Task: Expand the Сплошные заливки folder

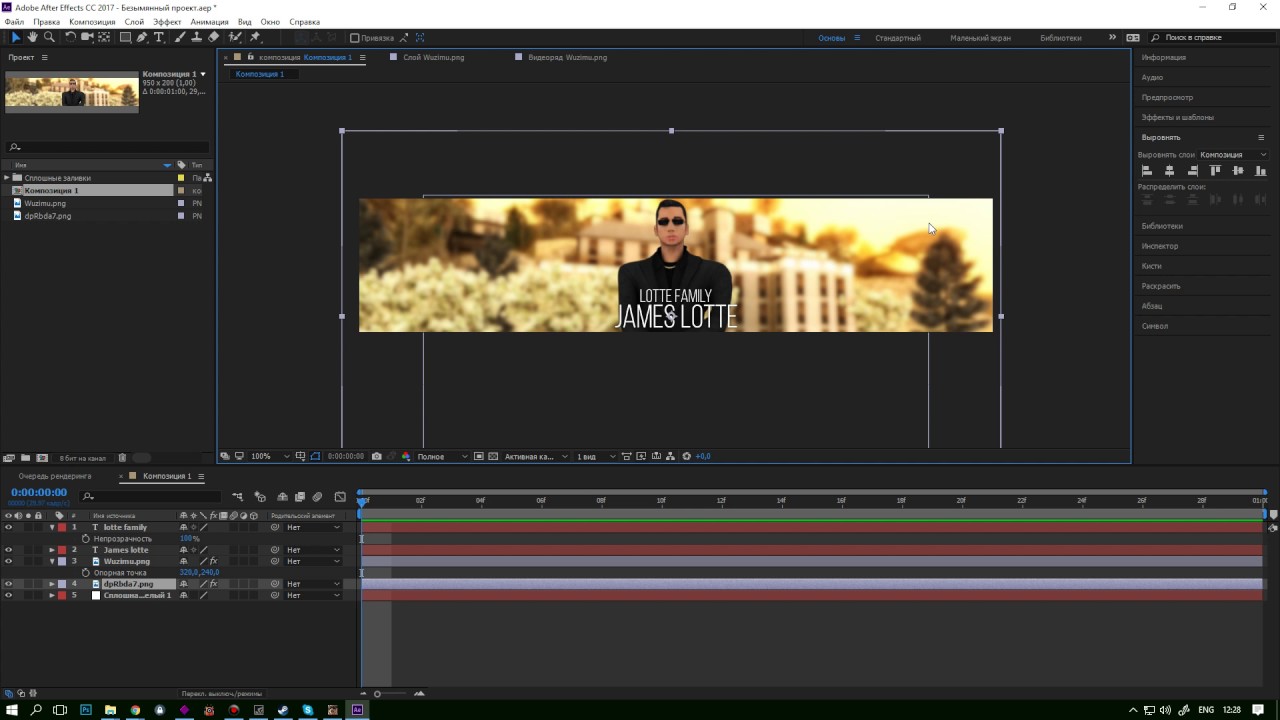Action: click(6, 178)
